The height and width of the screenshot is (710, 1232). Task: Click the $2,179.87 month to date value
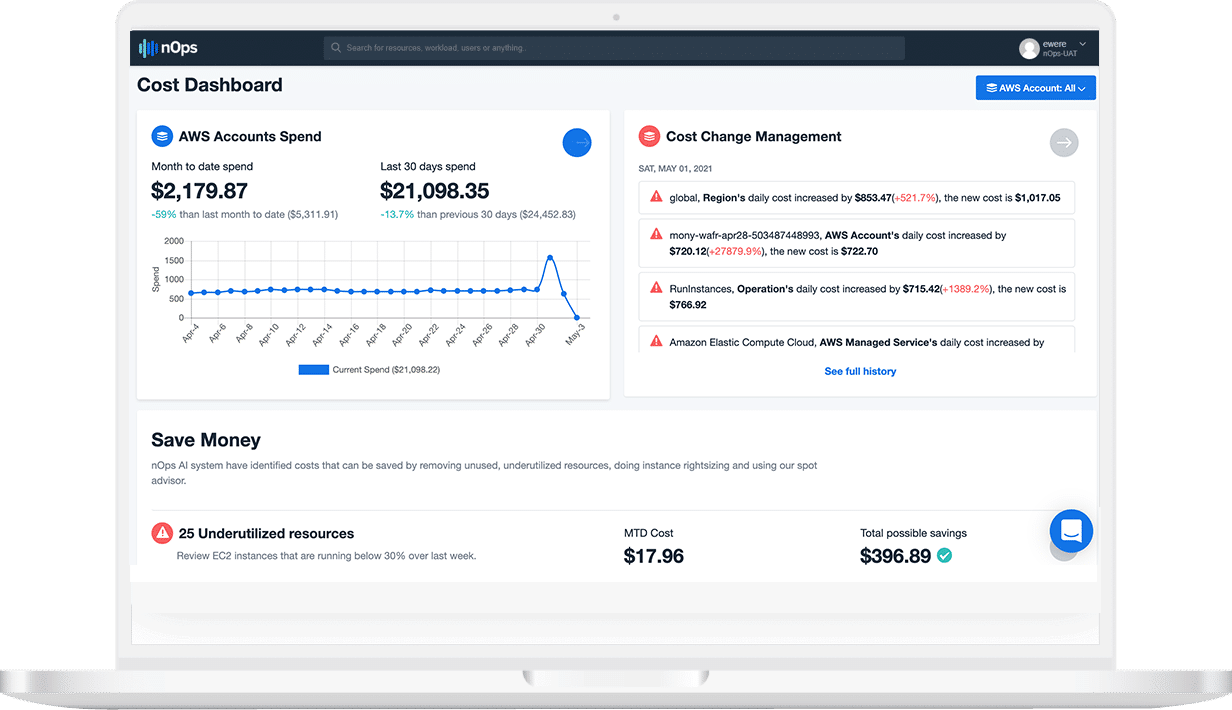pos(199,191)
